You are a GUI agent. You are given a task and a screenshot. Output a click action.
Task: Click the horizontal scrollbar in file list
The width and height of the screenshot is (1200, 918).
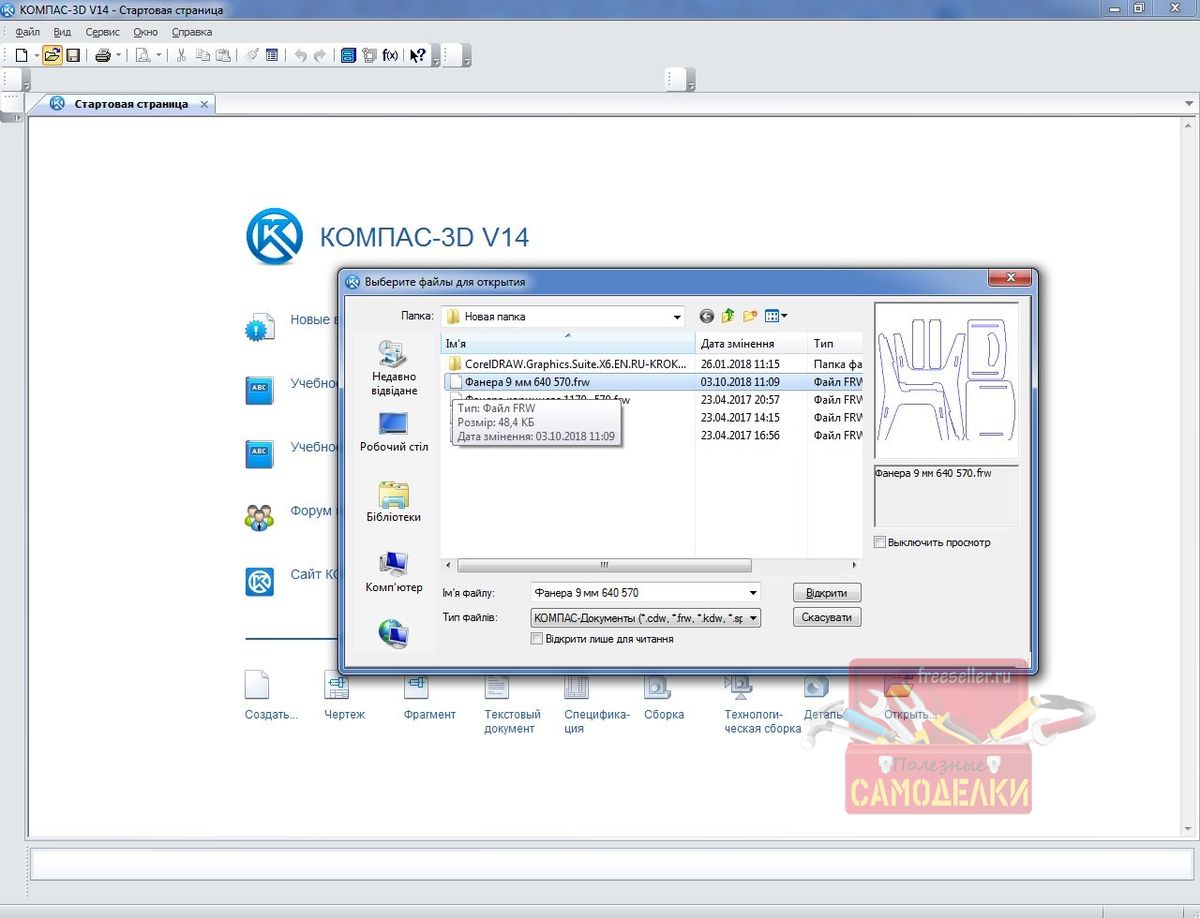tap(604, 565)
